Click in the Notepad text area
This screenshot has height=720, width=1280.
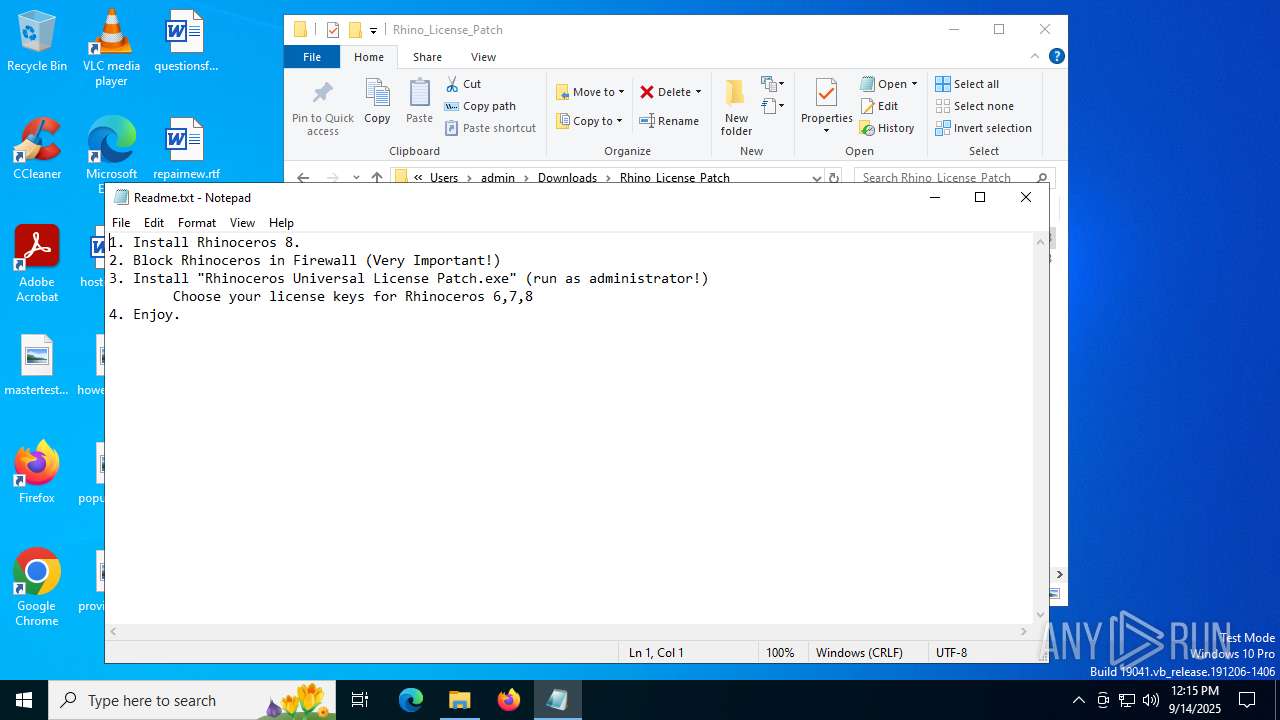[570, 428]
